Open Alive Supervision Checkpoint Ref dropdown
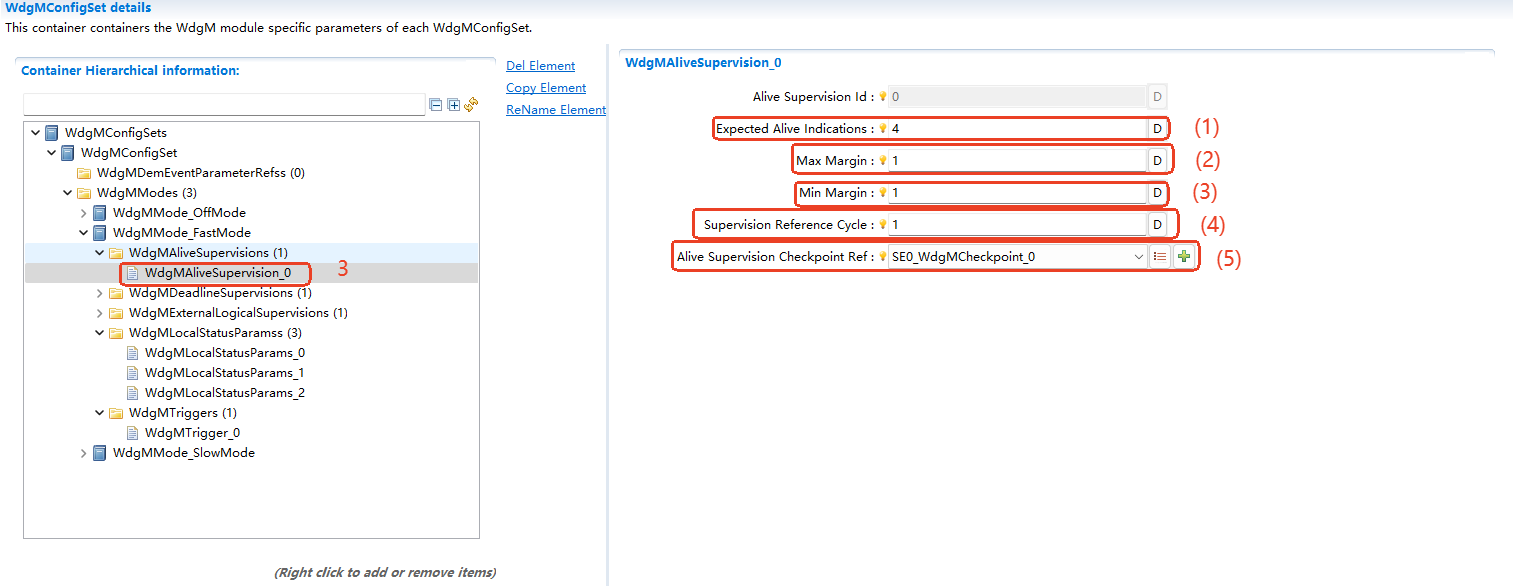 pyautogui.click(x=1138, y=257)
